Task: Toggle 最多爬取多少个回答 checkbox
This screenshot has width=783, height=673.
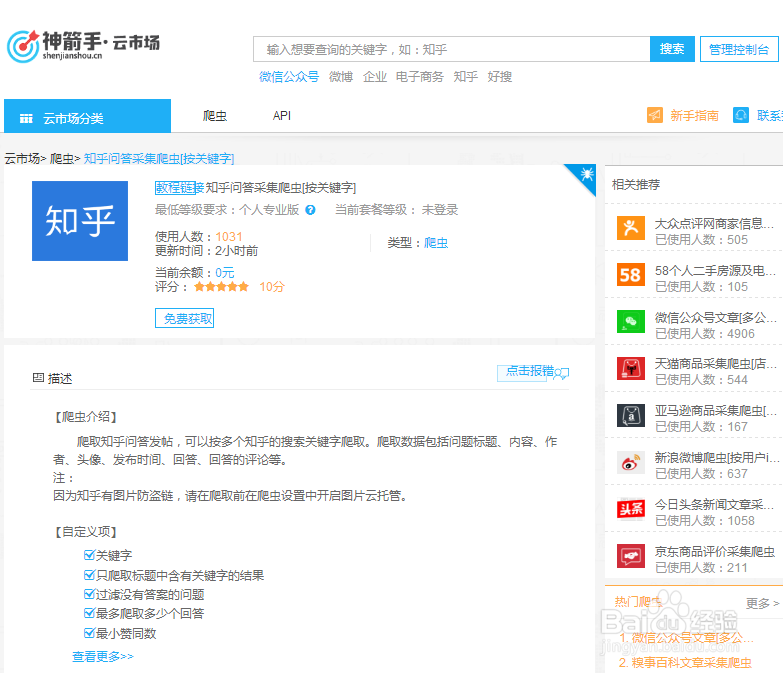Action: point(89,613)
